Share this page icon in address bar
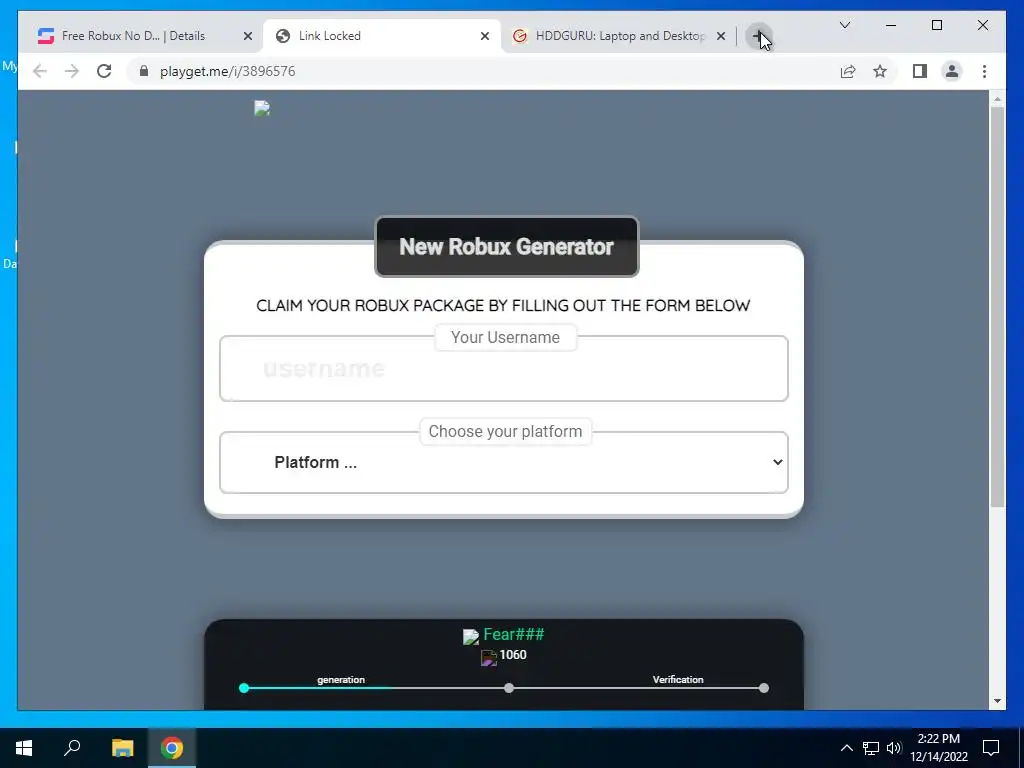This screenshot has width=1024, height=768. [x=848, y=71]
